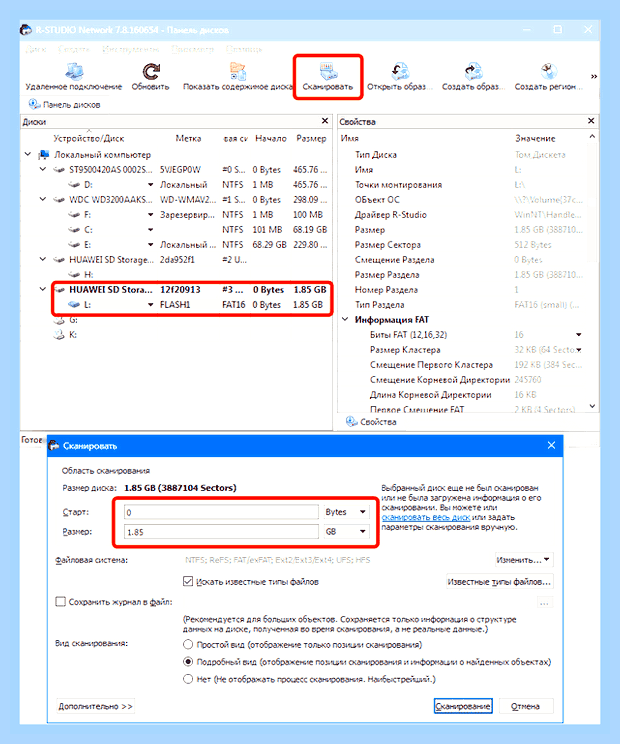Toggle Искать известные типы файлов checkbox

click(188, 581)
